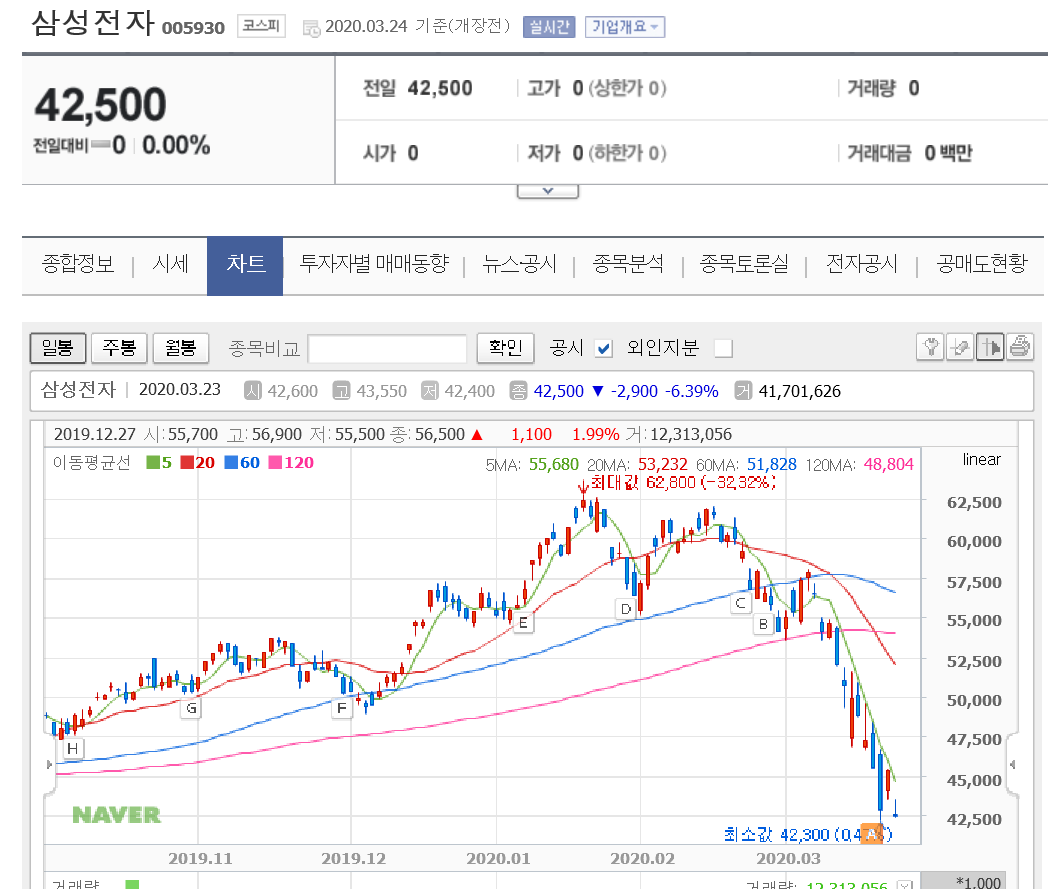Click the right chart scroll arrow
1048x889 pixels.
pyautogui.click(x=1013, y=764)
